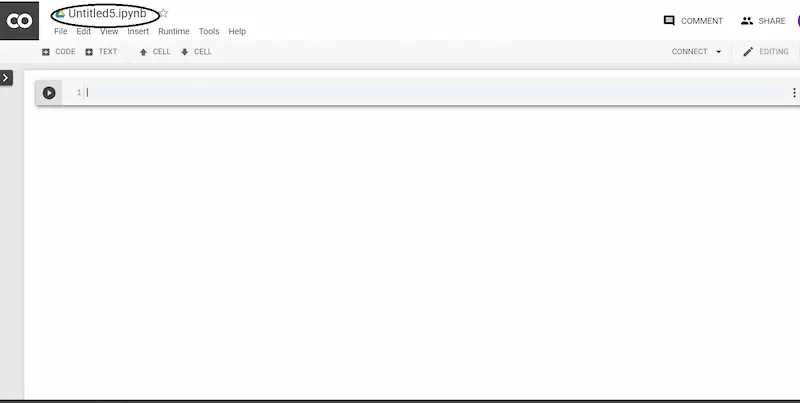Click the Colab CO logo
Viewport: 800px width, 403px height.
pyautogui.click(x=19, y=20)
